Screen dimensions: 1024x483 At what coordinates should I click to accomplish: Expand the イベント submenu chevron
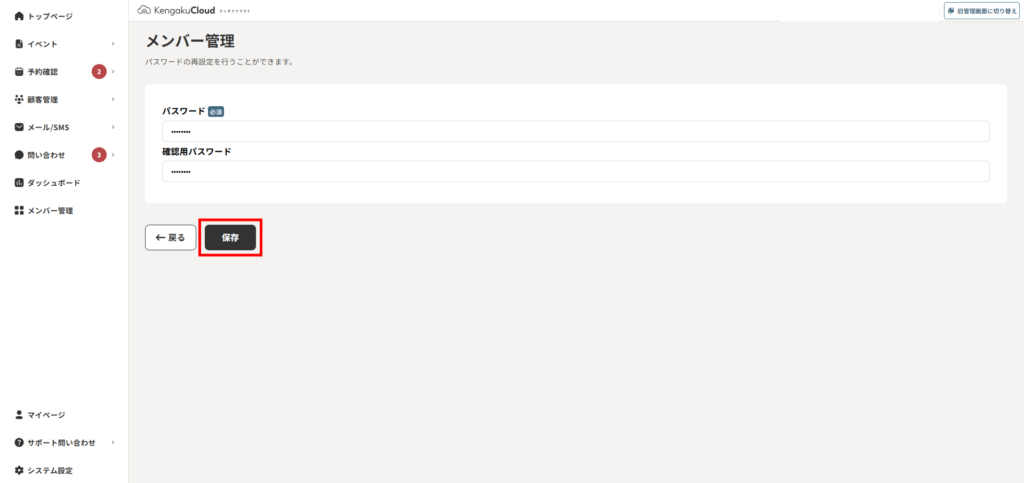[113, 44]
